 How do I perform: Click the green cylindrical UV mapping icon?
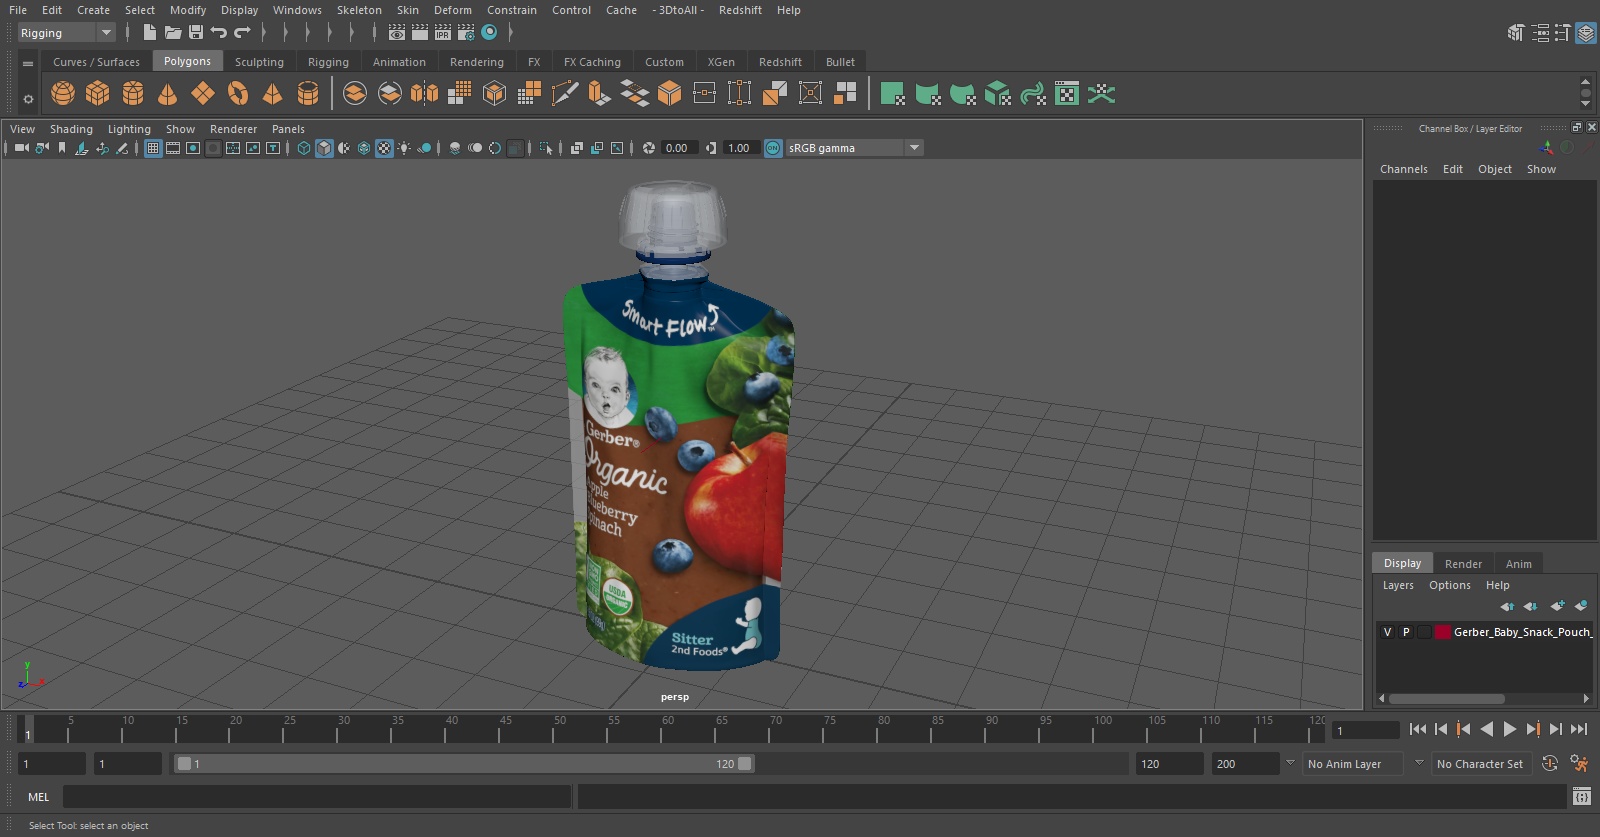click(928, 94)
